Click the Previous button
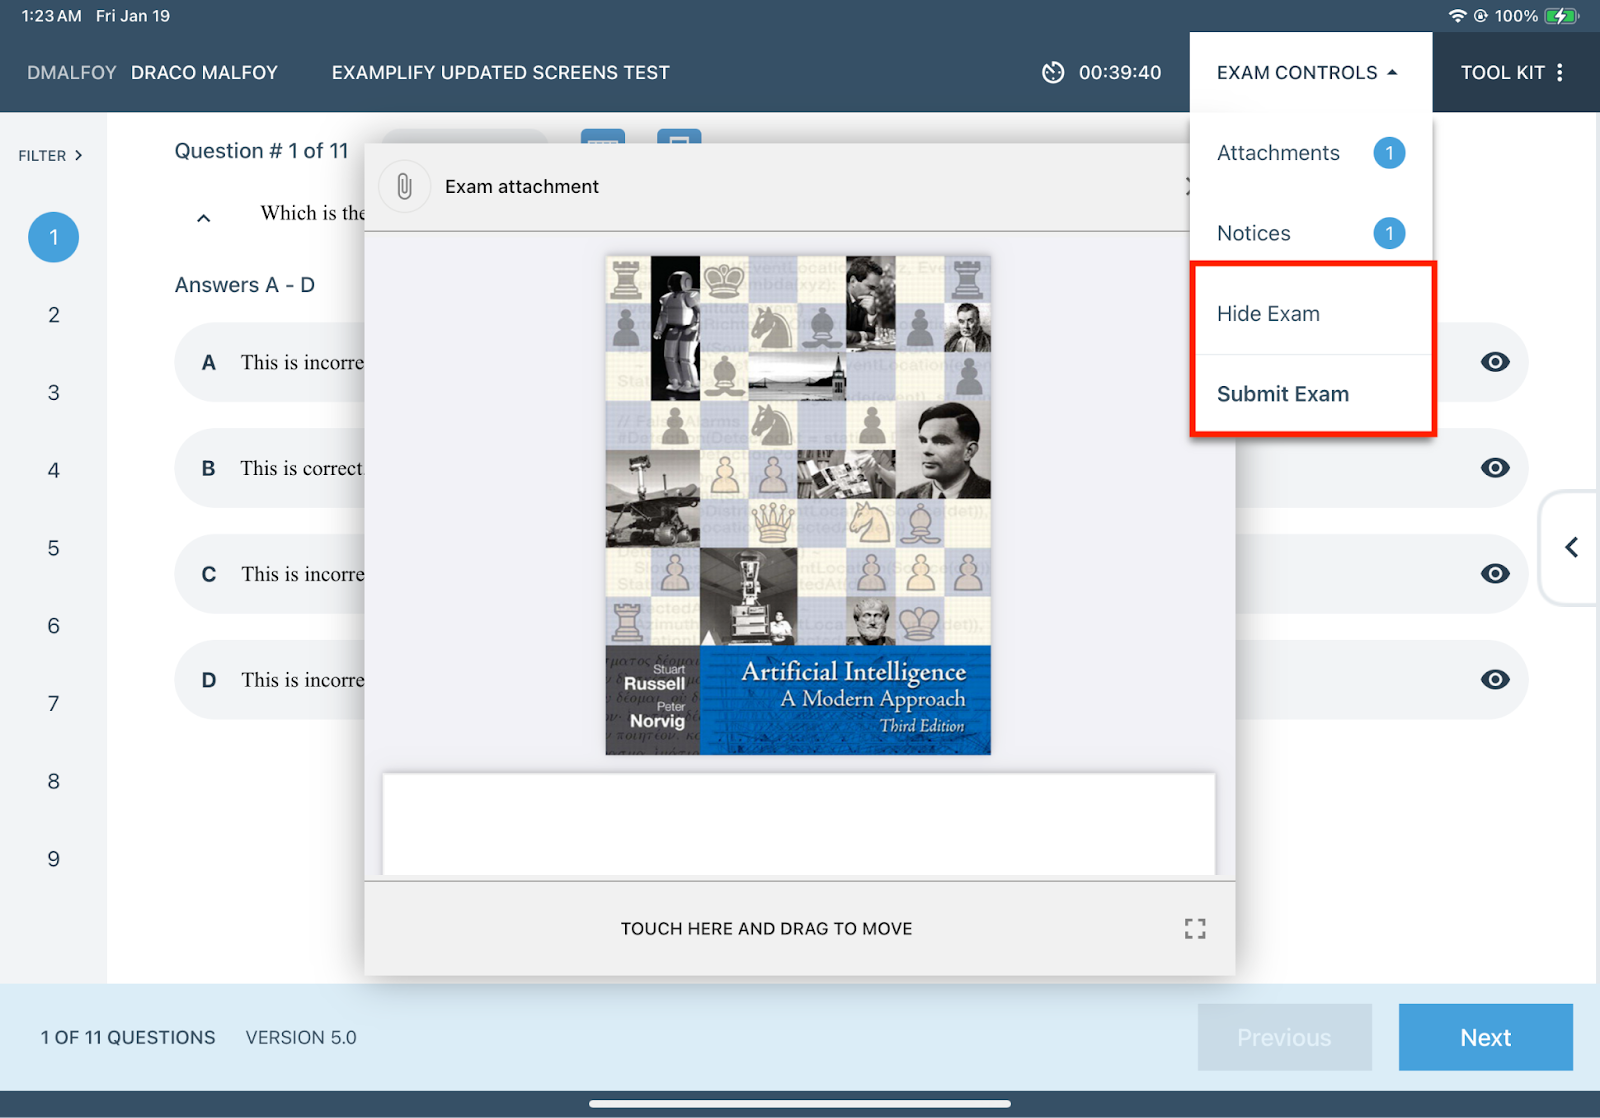This screenshot has width=1600, height=1118. pos(1284,1037)
